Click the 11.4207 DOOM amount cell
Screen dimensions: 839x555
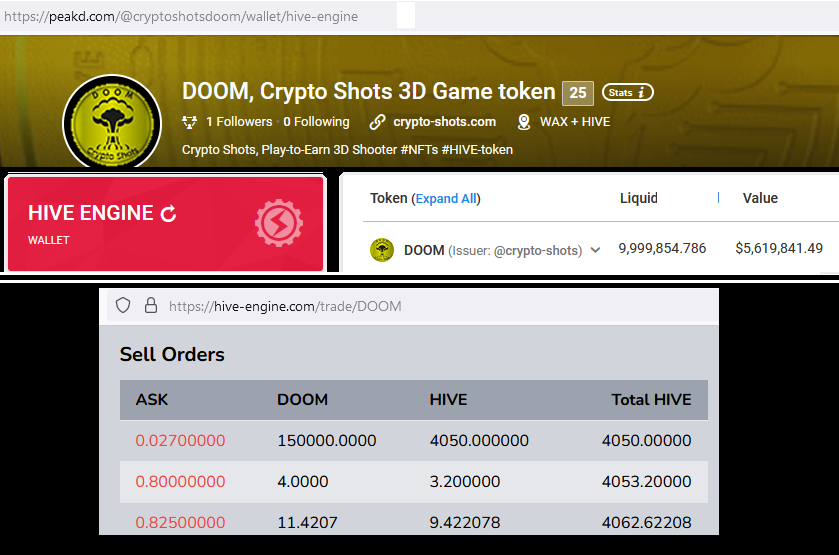coord(307,522)
